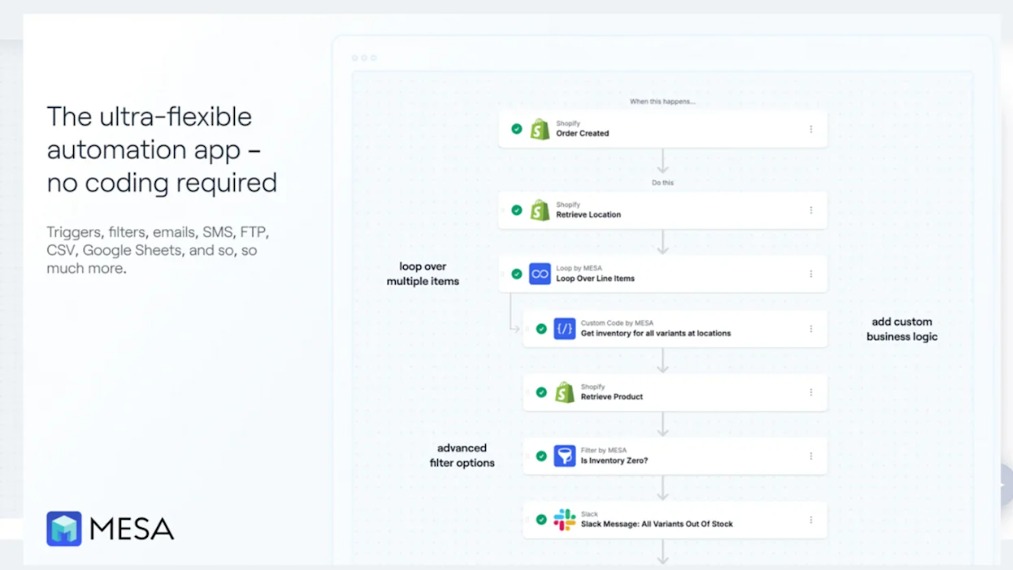Viewport: 1013px width, 570px height.
Task: Click green check on Loop Over Line Items
Action: (516, 274)
